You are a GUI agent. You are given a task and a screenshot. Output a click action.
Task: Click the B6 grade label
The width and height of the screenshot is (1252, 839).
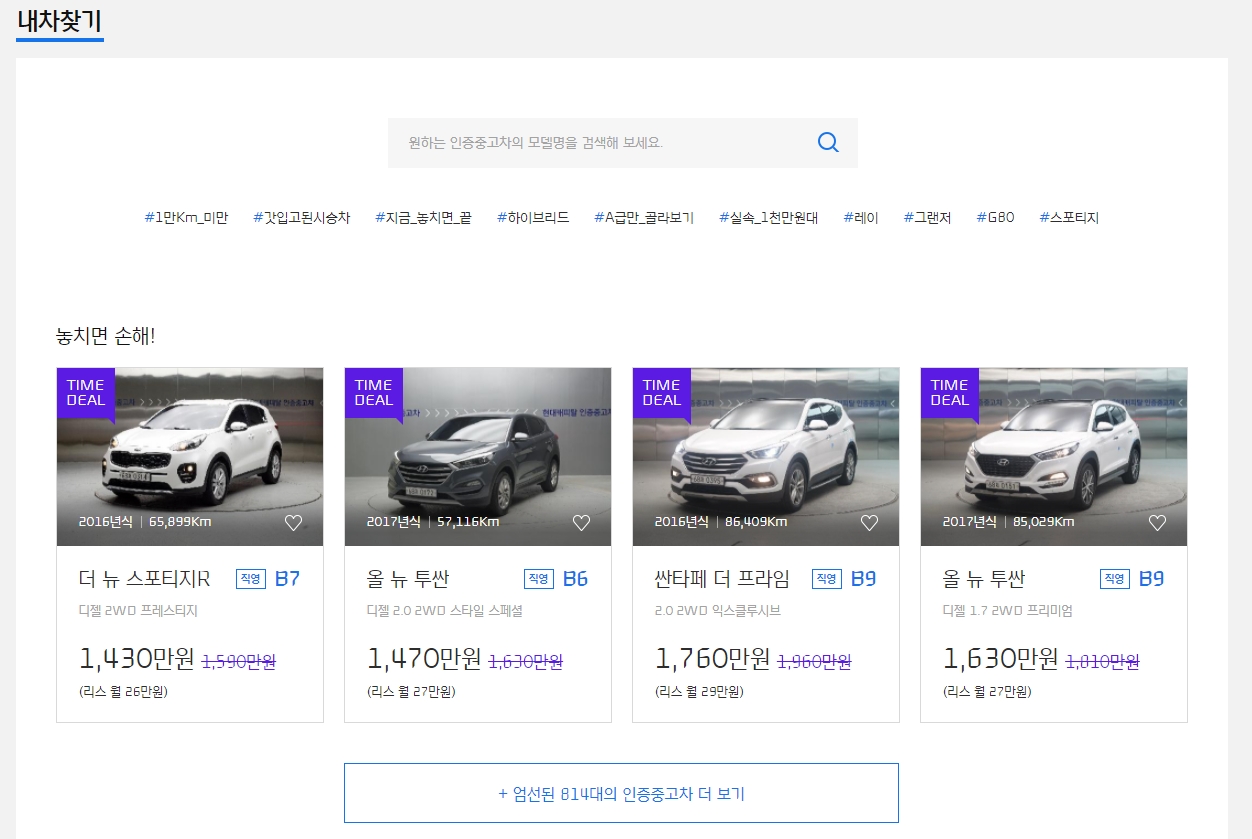575,579
